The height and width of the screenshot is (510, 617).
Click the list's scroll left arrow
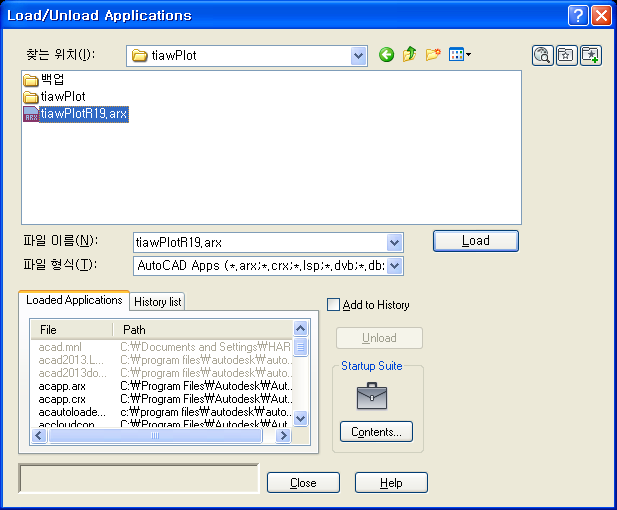tap(39, 436)
